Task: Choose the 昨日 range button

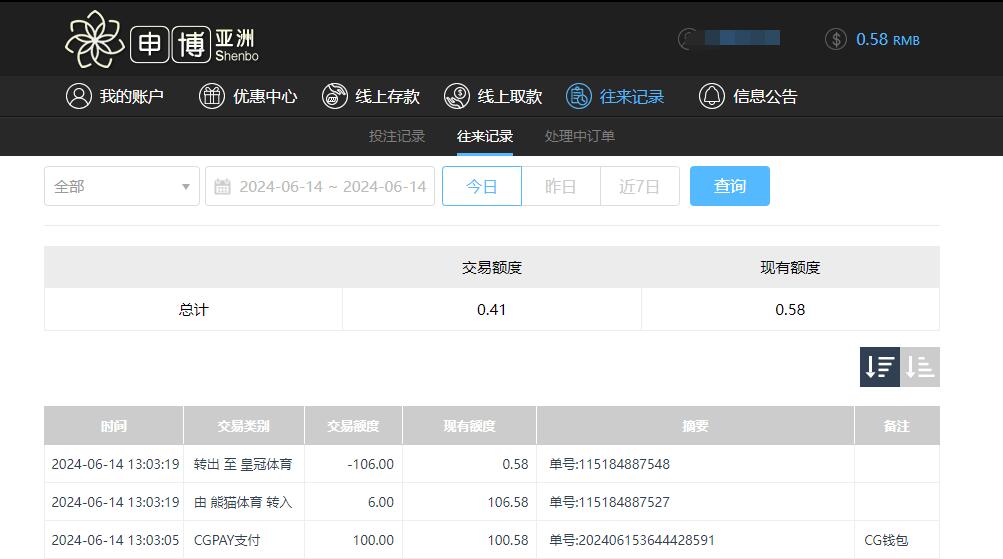Action: (x=561, y=187)
